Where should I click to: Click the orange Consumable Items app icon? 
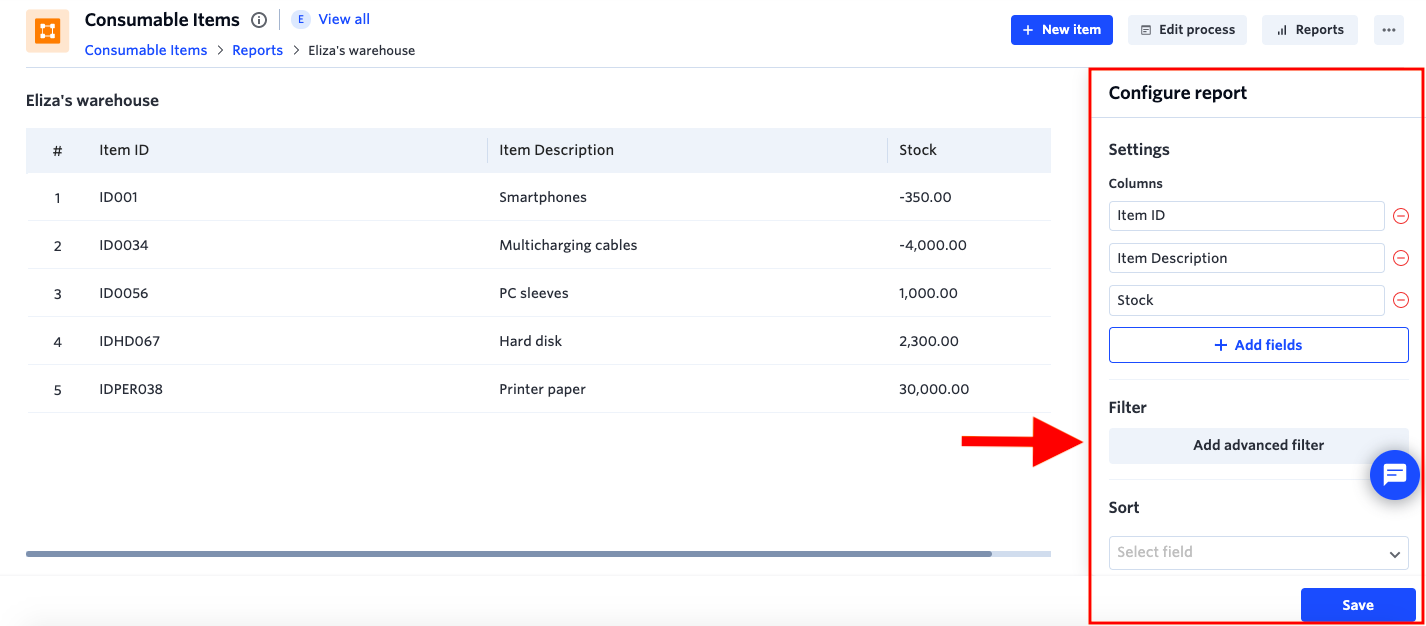[47, 31]
